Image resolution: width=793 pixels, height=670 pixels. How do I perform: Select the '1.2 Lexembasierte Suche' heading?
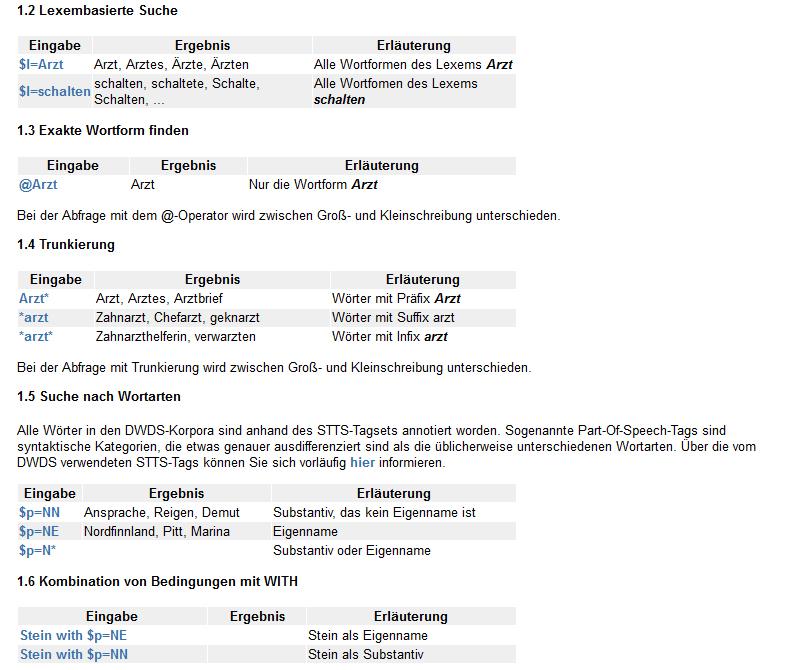pos(97,11)
